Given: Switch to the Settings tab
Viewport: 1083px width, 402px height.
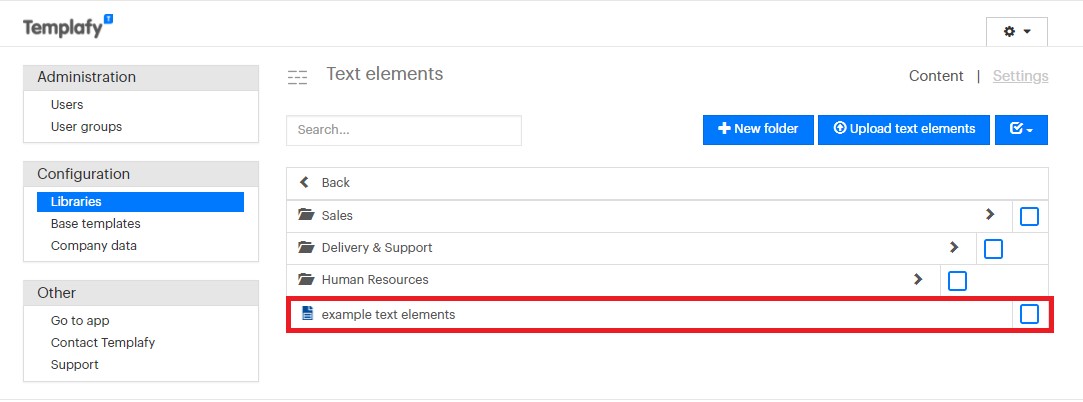Looking at the screenshot, I should (x=1020, y=76).
